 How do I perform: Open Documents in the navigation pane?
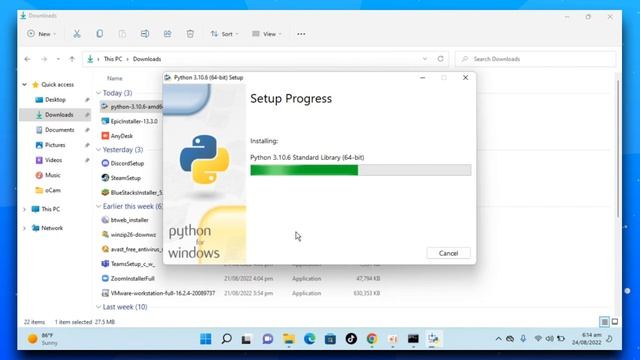pyautogui.click(x=59, y=130)
